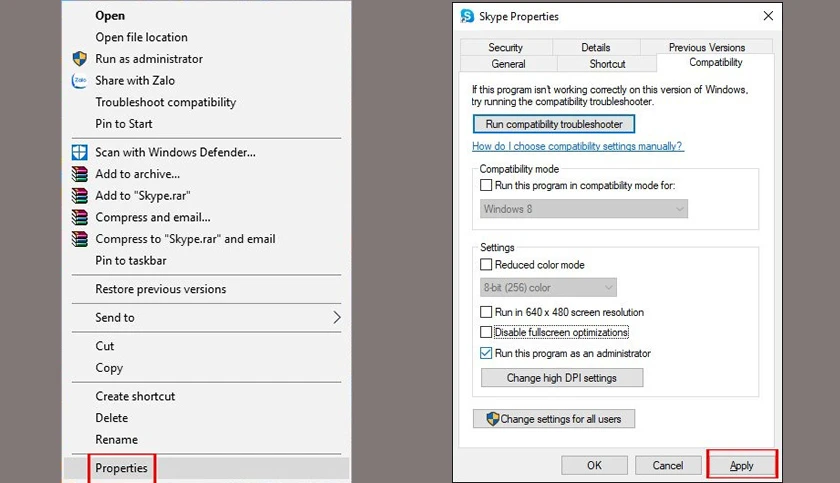Close the Skype Properties dialog
The width and height of the screenshot is (840, 483).
click(x=768, y=16)
